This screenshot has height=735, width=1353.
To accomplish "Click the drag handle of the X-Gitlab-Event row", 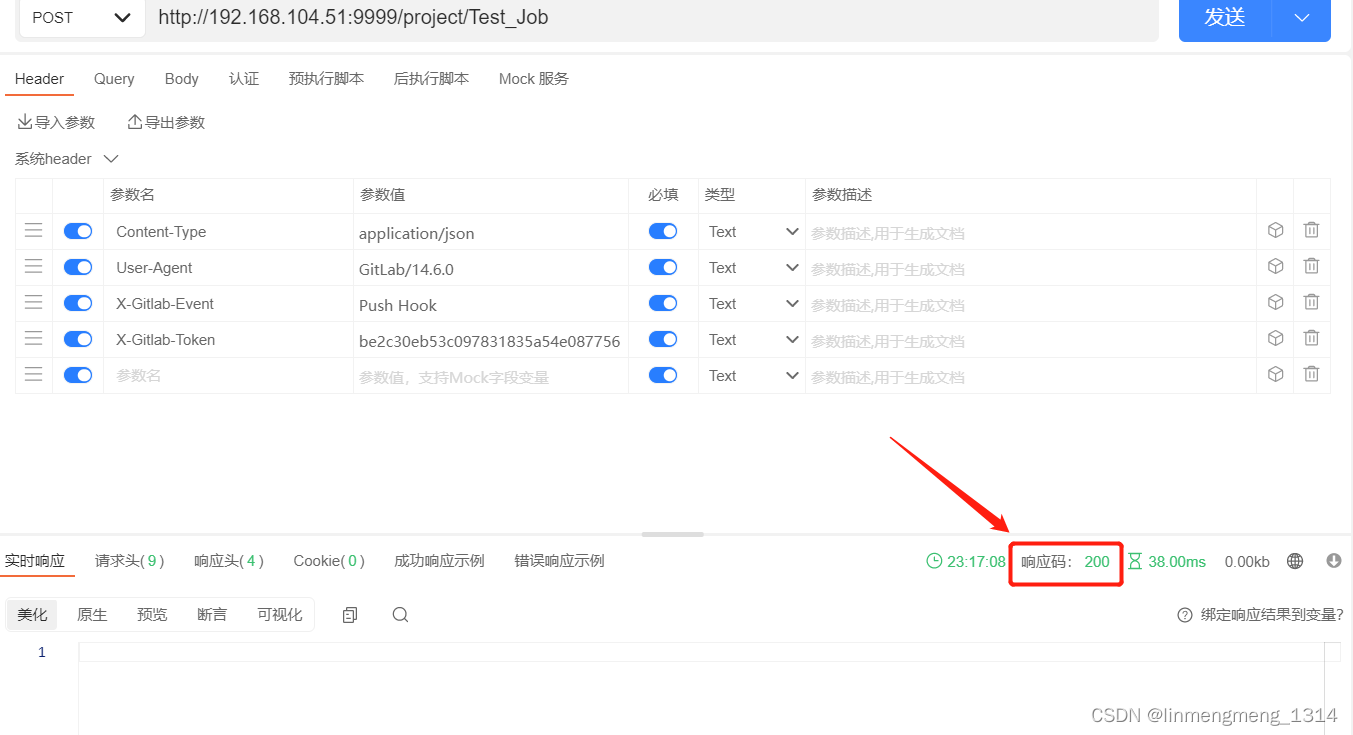I will tap(33, 303).
